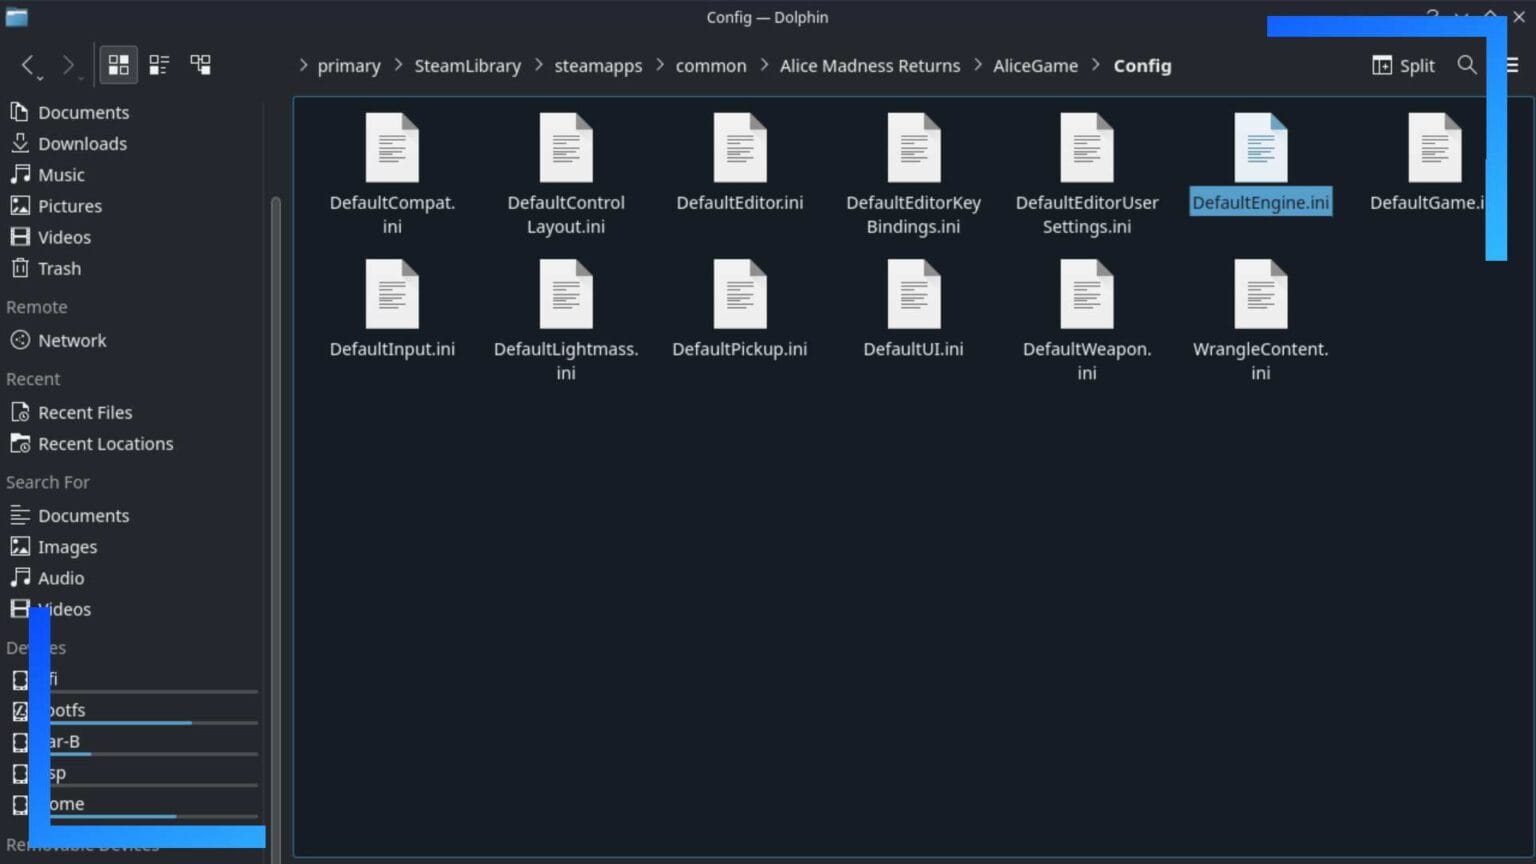Click the Places panel vertical scrollbar
This screenshot has width=1536, height=864.
[275, 520]
